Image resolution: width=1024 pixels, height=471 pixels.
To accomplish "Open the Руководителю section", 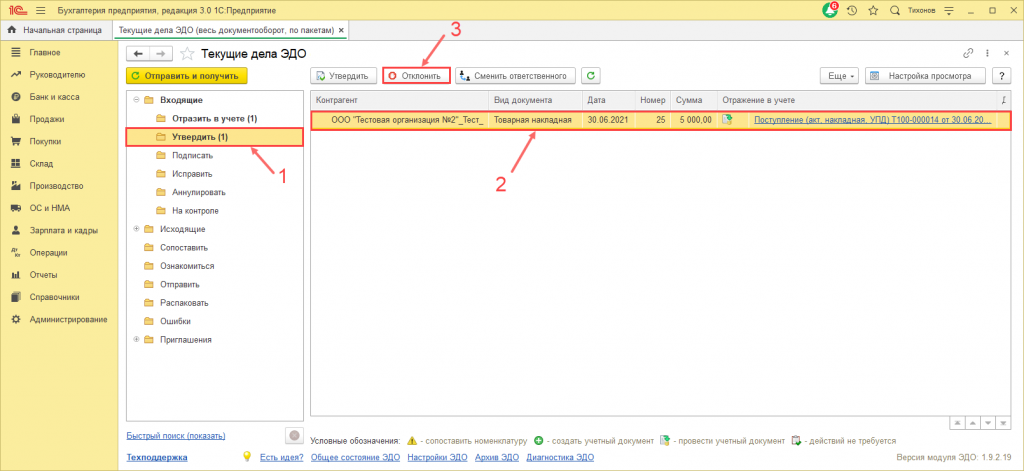I will (57, 74).
